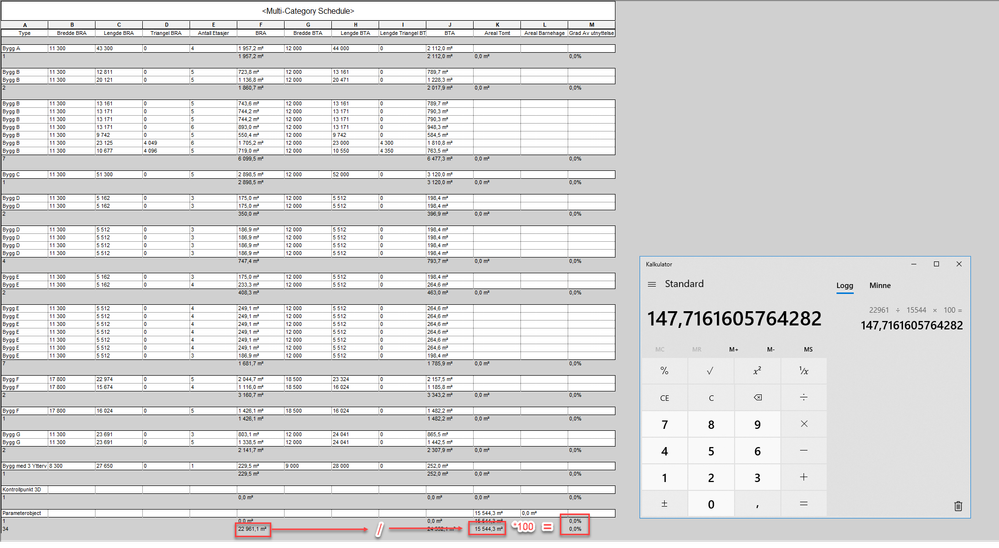The width and height of the screenshot is (999, 548).
Task: Click digit 5 on the keypad
Action: pyautogui.click(x=711, y=451)
